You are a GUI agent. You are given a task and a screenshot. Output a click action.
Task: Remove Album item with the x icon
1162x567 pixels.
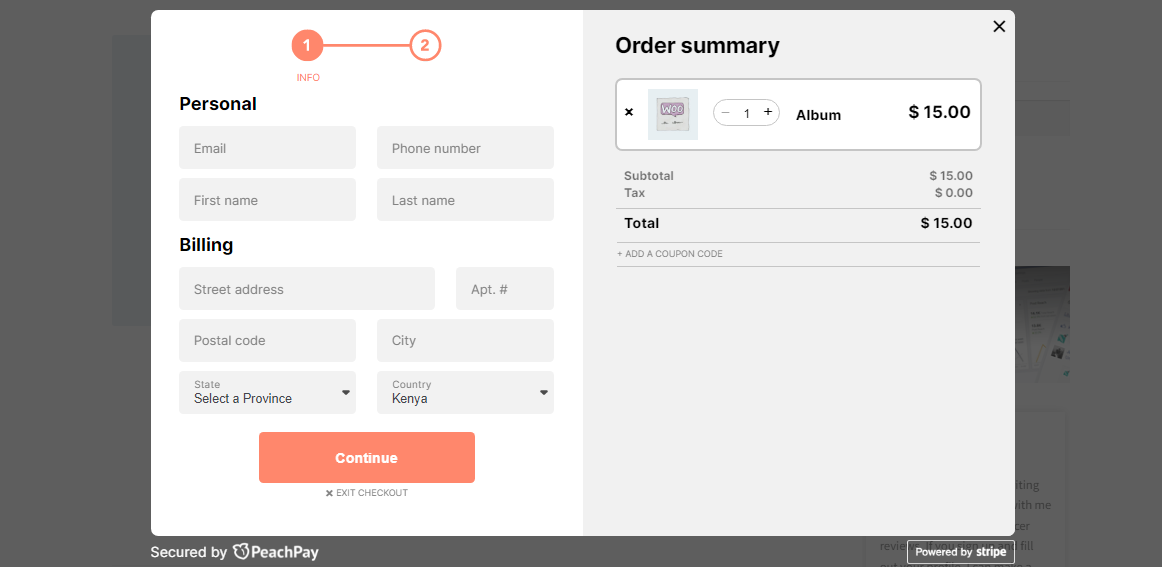click(629, 112)
